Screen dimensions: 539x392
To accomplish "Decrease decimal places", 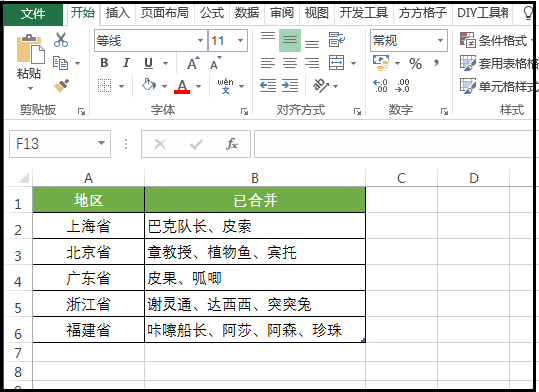I will point(402,86).
